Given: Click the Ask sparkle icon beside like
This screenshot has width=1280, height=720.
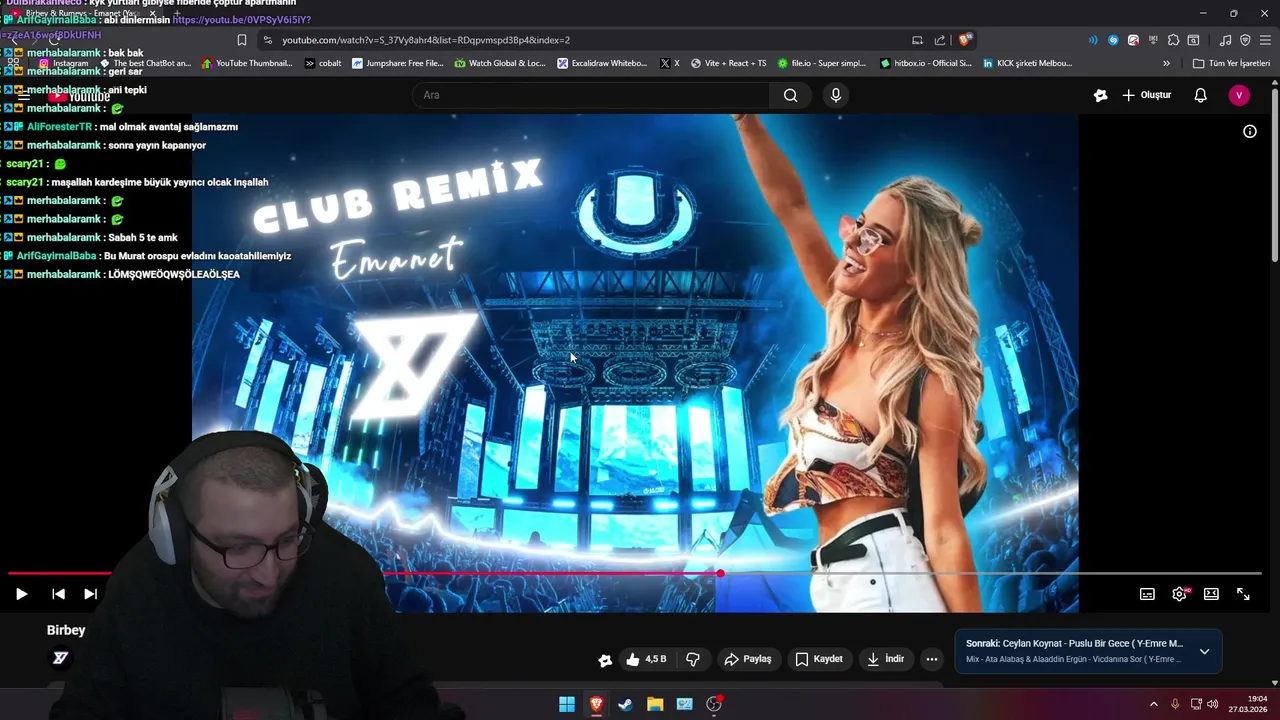Looking at the screenshot, I should coord(605,659).
